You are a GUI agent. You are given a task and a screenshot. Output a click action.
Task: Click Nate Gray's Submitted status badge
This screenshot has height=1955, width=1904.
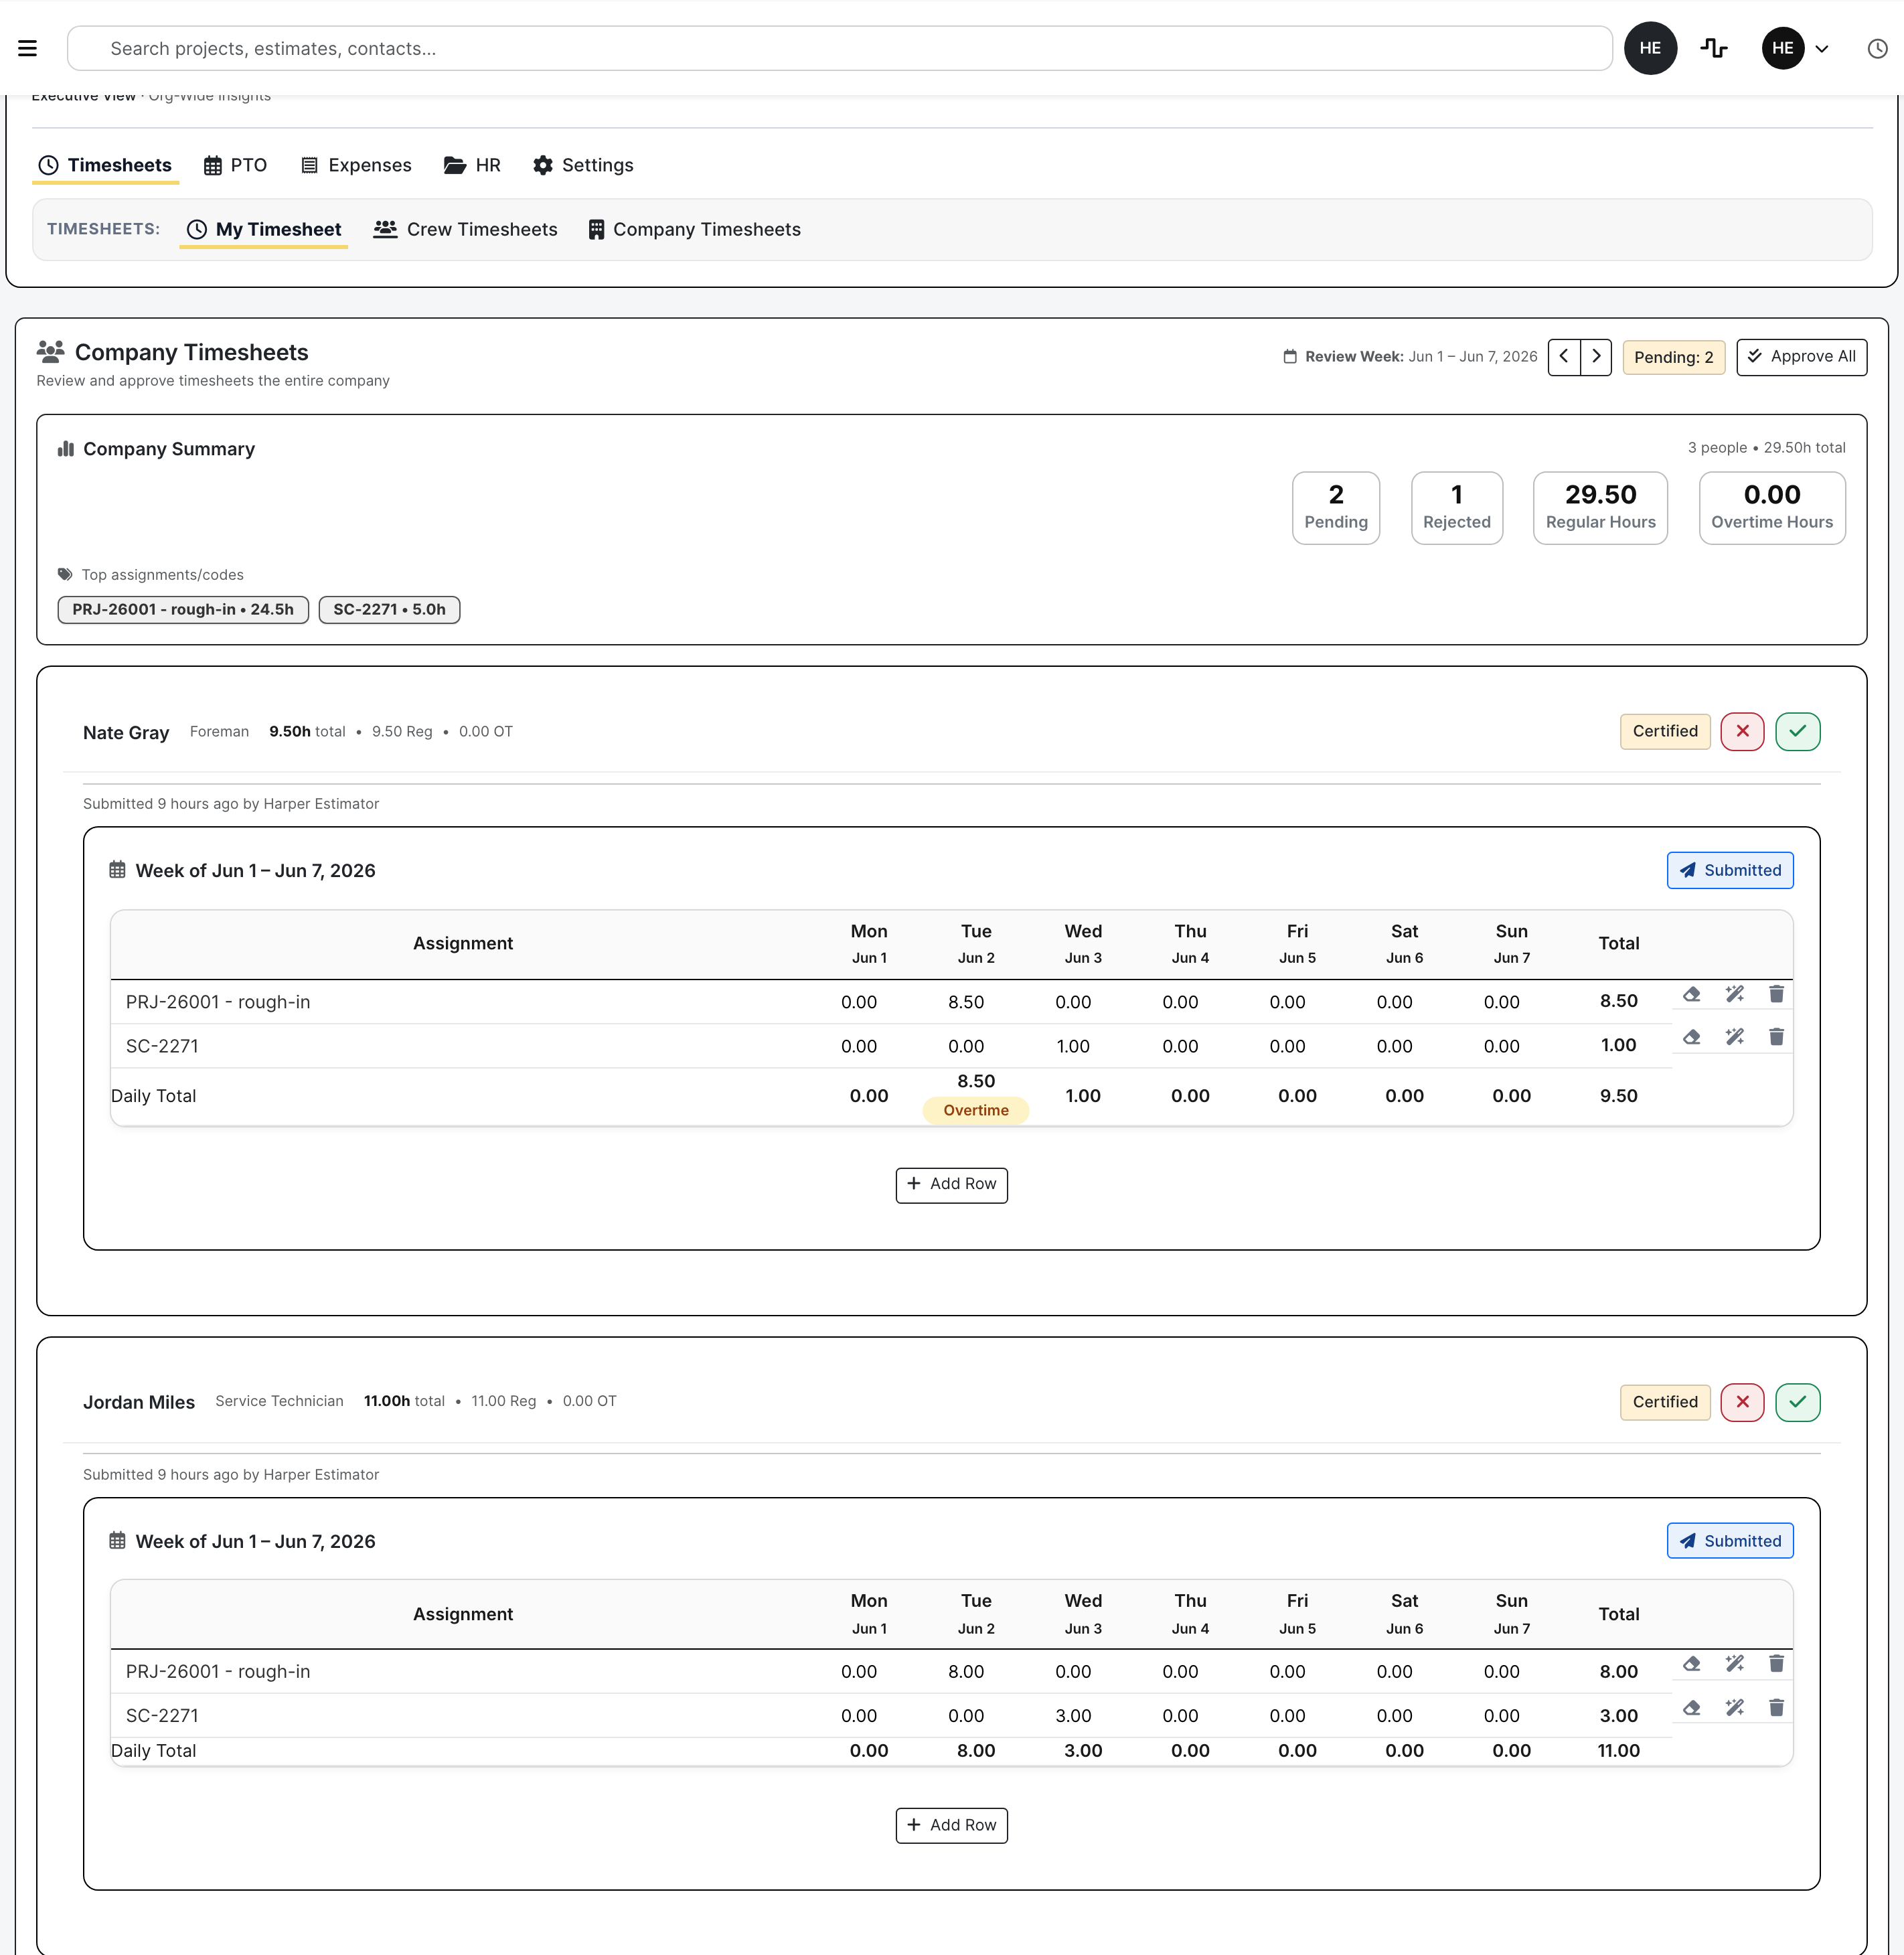click(x=1729, y=870)
